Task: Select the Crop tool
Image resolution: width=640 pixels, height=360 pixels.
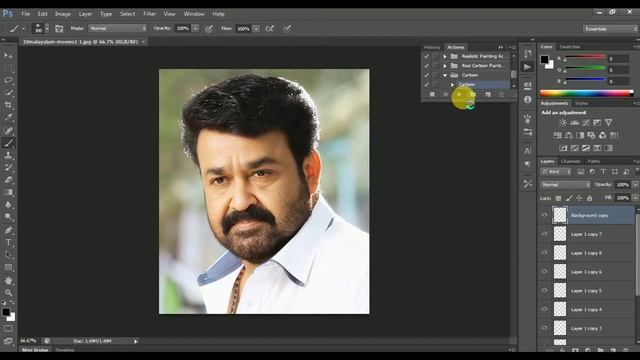Action: coord(8,105)
